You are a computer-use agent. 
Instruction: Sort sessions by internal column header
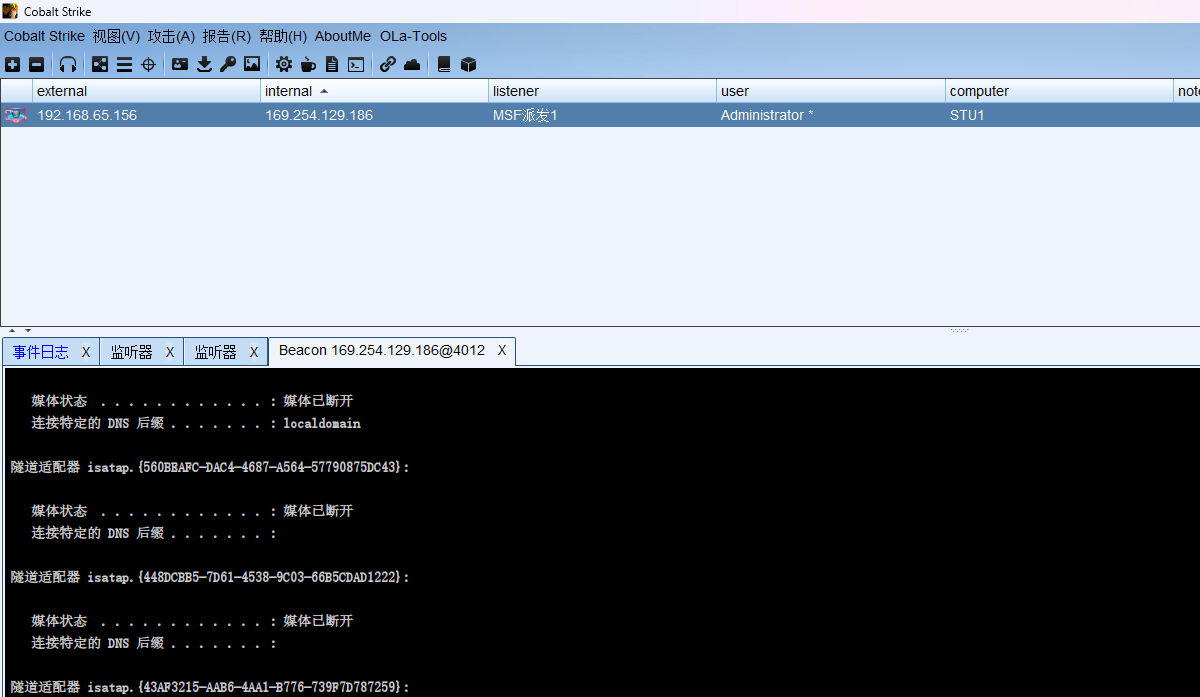coord(289,91)
